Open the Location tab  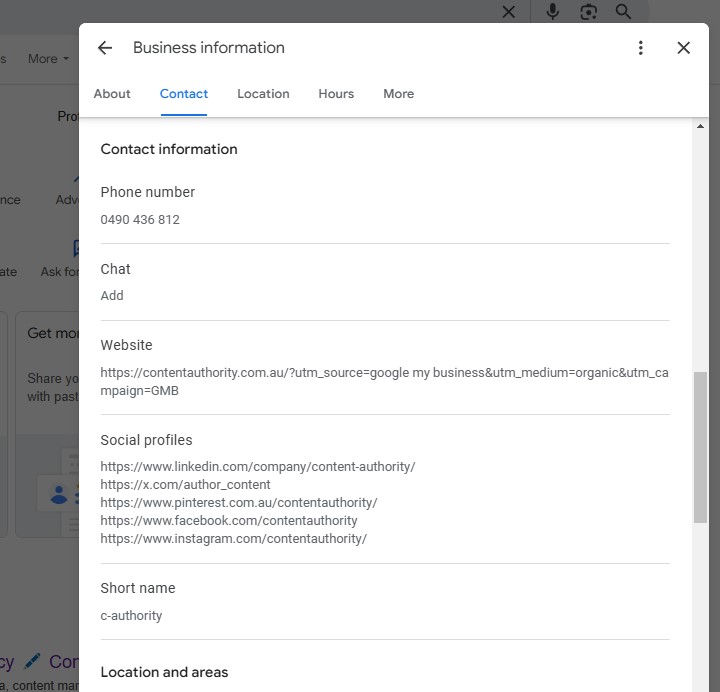(263, 94)
